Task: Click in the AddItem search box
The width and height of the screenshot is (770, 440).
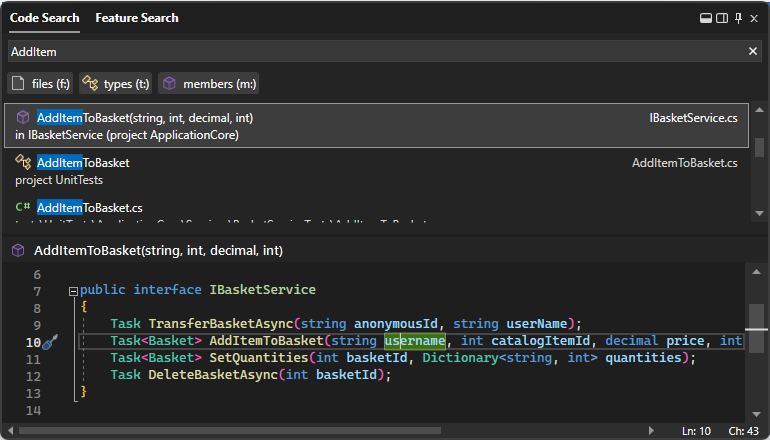Action: pos(370,51)
